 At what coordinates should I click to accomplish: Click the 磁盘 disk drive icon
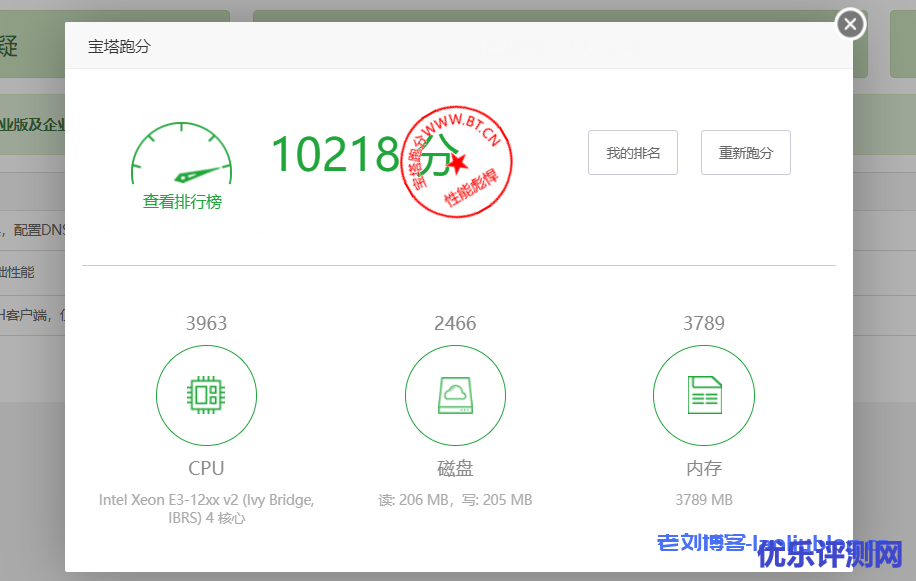click(455, 395)
